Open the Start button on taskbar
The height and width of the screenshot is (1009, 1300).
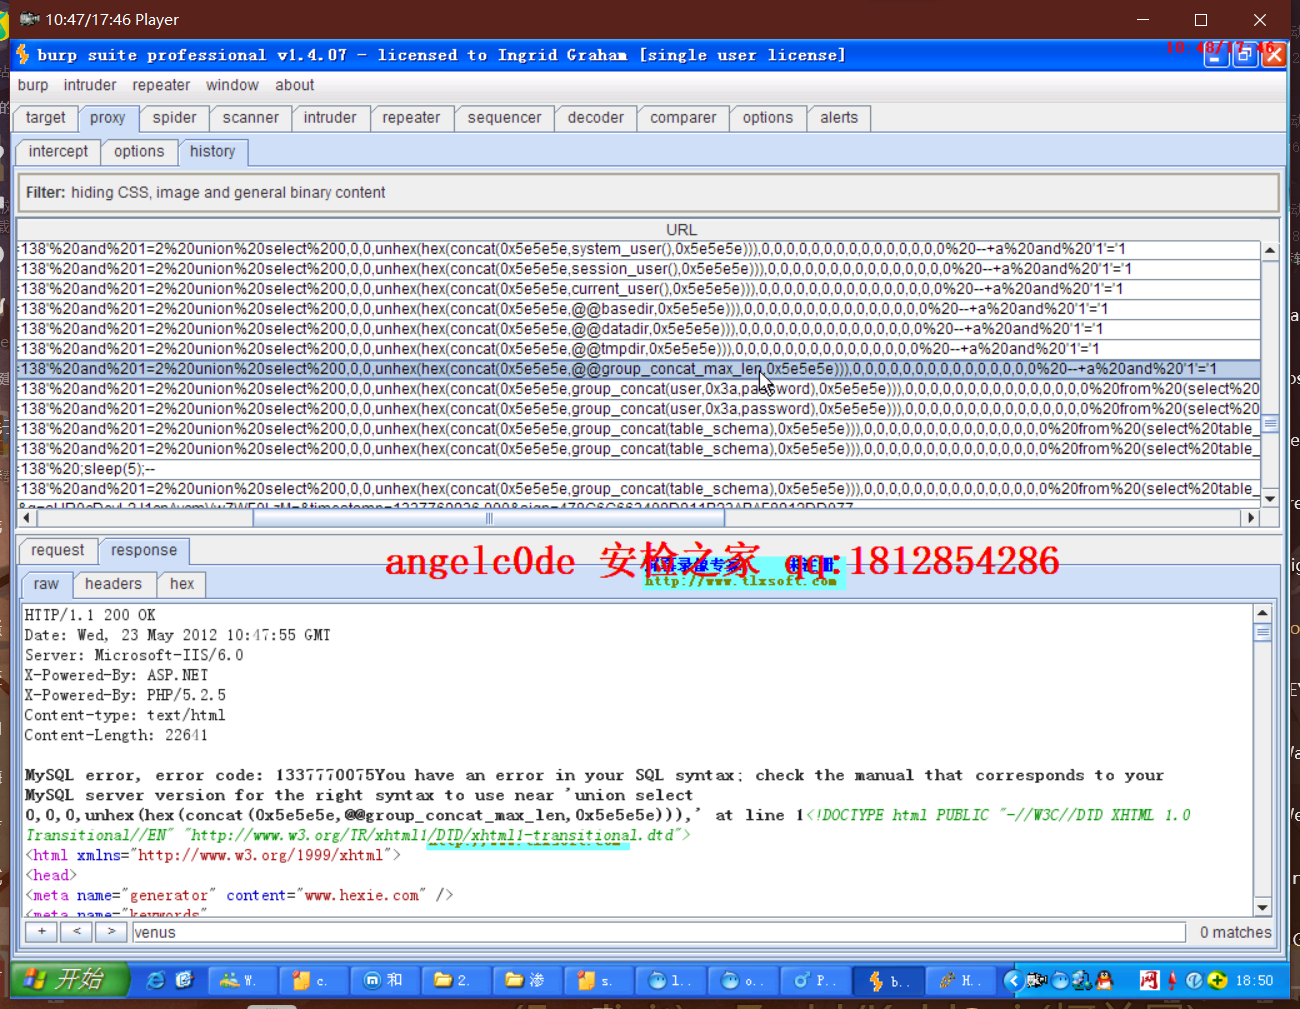pos(70,980)
